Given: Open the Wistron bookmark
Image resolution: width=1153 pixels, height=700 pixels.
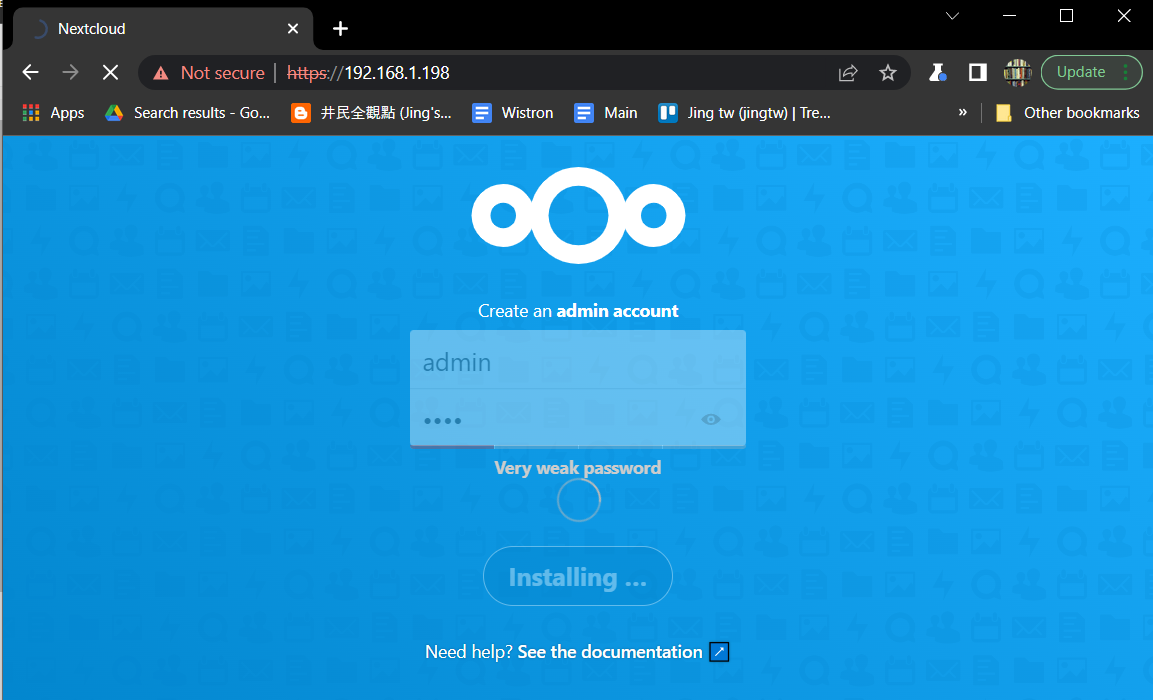Looking at the screenshot, I should pos(513,112).
